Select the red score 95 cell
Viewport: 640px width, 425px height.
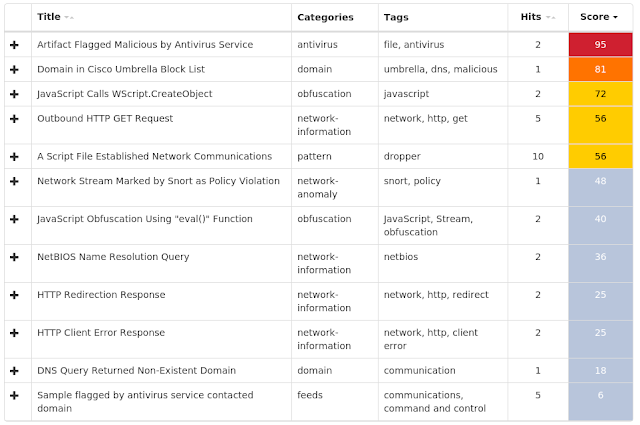(x=600, y=45)
